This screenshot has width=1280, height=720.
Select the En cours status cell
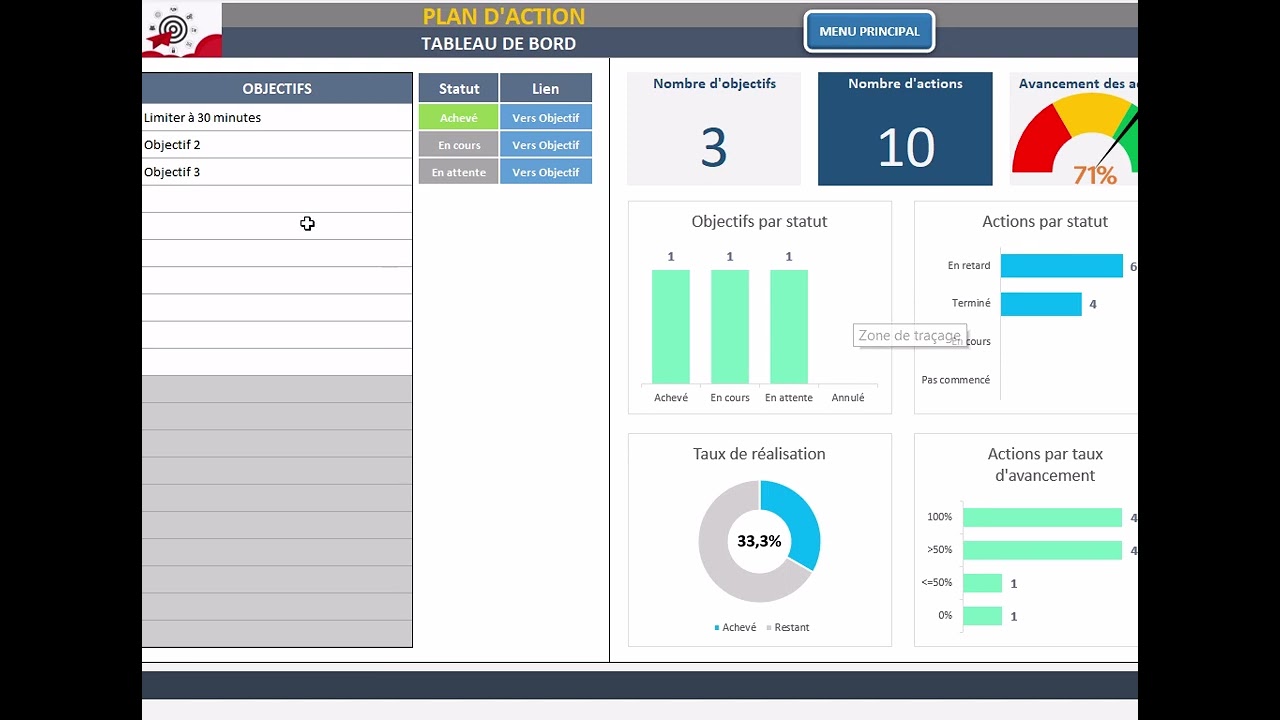click(459, 145)
